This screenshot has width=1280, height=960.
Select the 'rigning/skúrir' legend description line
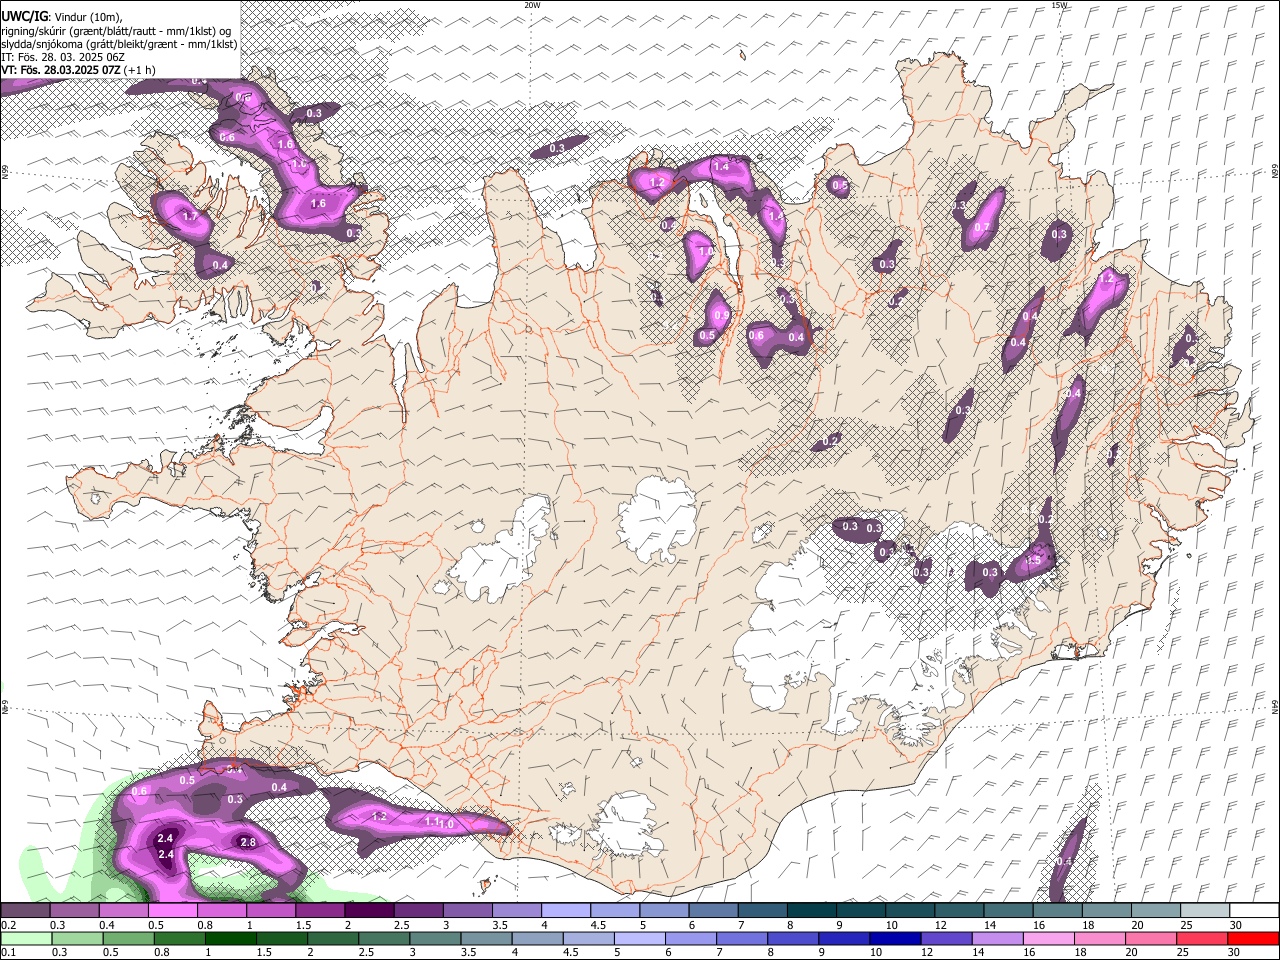pyautogui.click(x=118, y=30)
